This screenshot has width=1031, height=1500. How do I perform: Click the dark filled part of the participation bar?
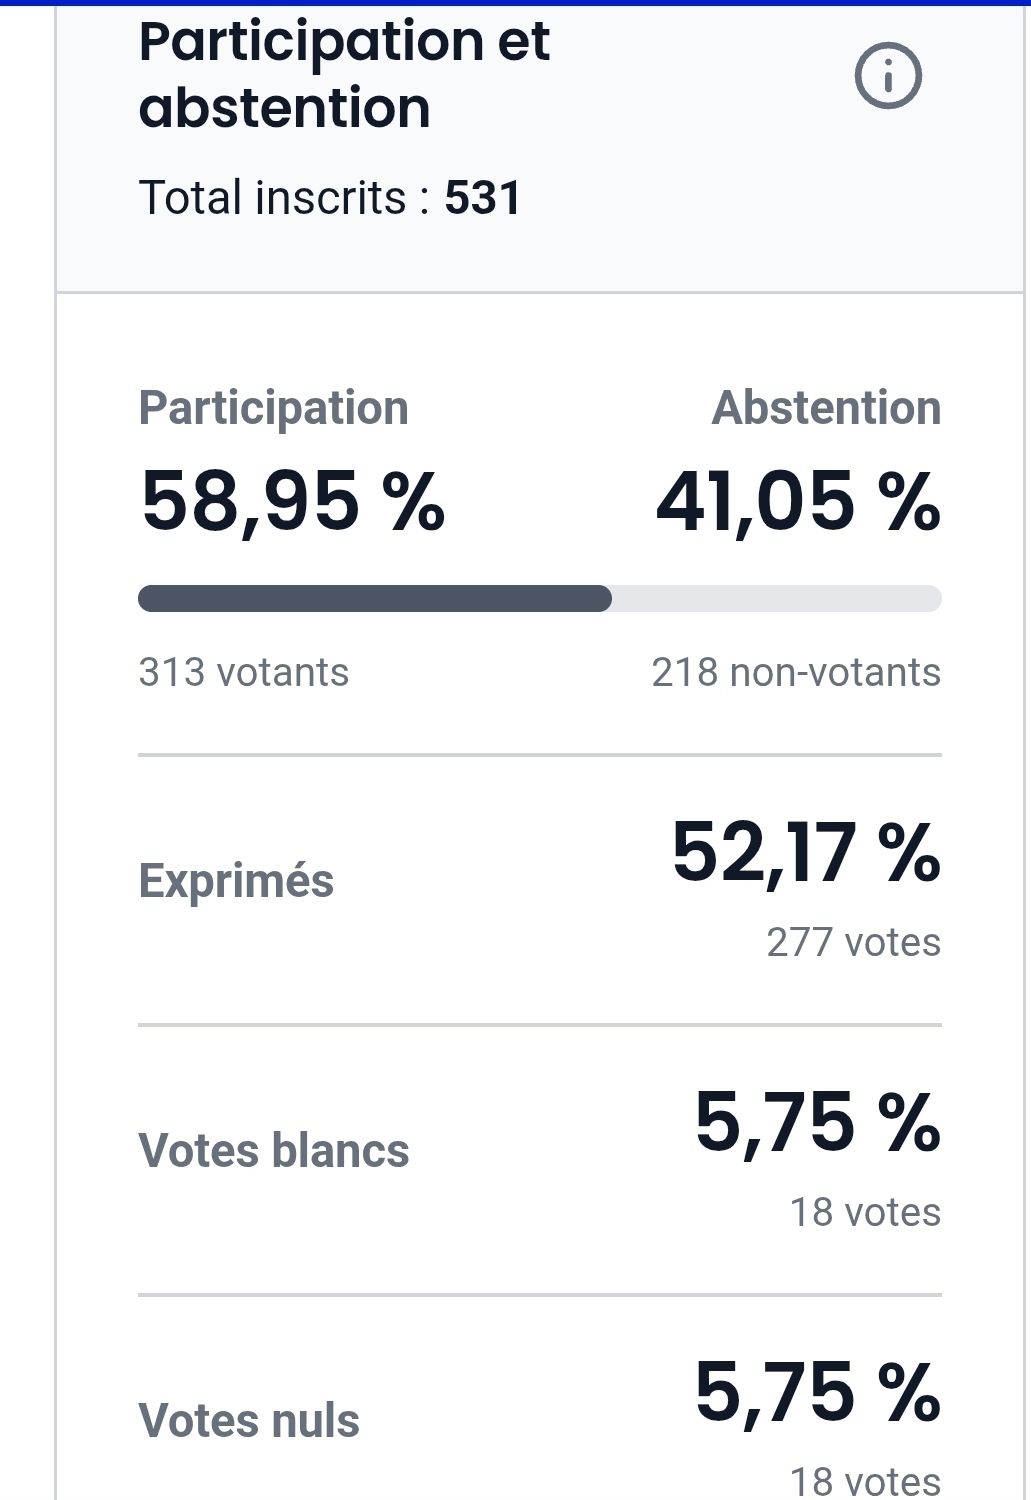(x=374, y=598)
